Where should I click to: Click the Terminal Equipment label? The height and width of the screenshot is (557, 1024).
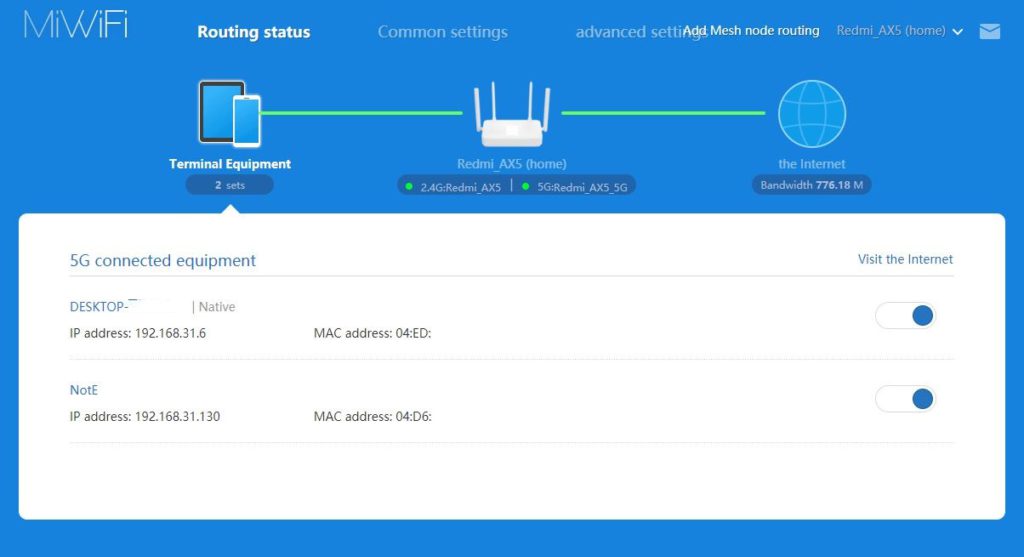click(x=230, y=164)
